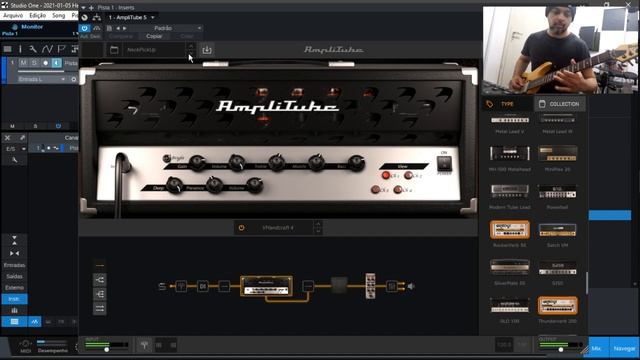640x360 pixels.
Task: Click the Copiar button
Action: (x=154, y=36)
